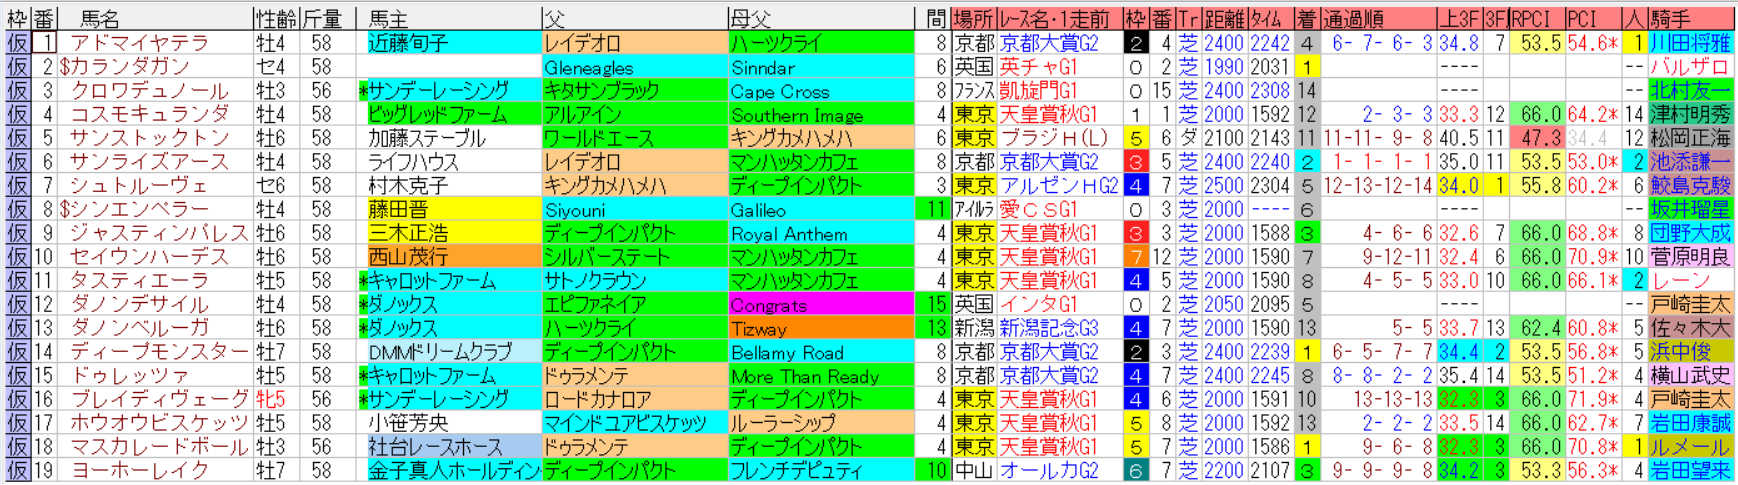Image resolution: width=1738 pixels, height=485 pixels.
Task: Open horse マスカレードボール entry
Action: 158,447
